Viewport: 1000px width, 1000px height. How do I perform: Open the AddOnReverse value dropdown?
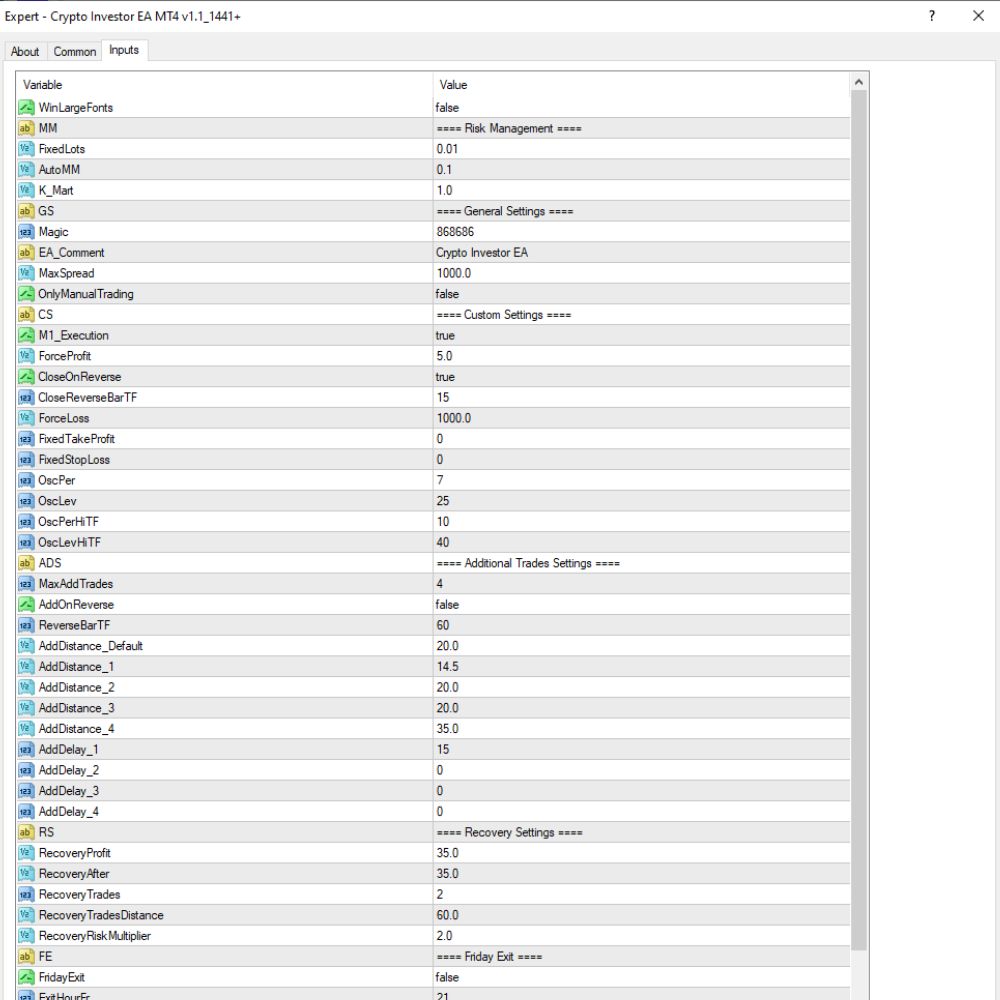click(641, 605)
